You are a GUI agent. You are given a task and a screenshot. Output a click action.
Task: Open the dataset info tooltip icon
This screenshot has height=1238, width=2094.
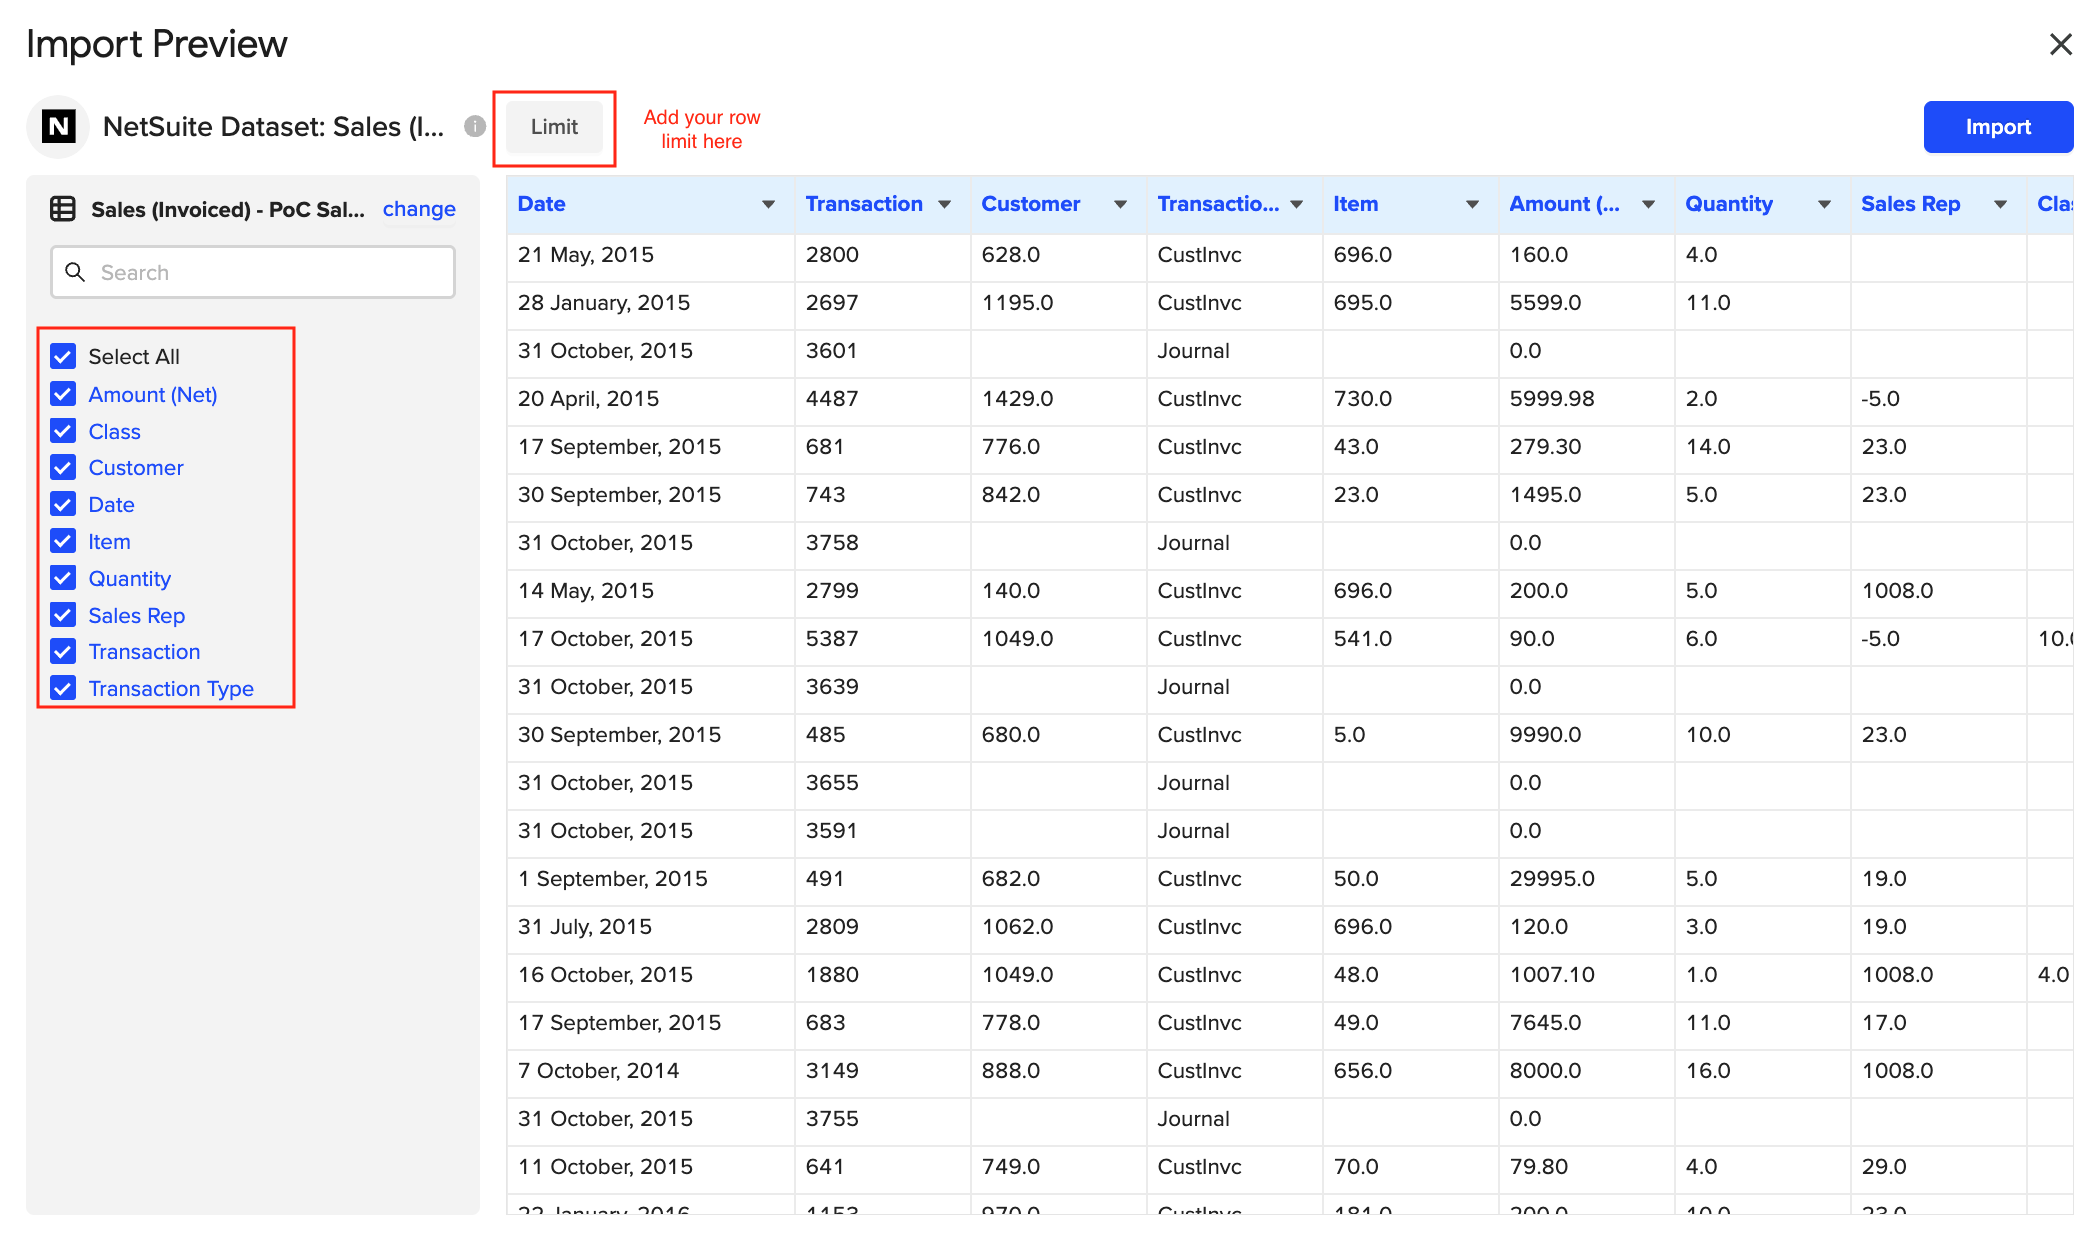[x=474, y=126]
